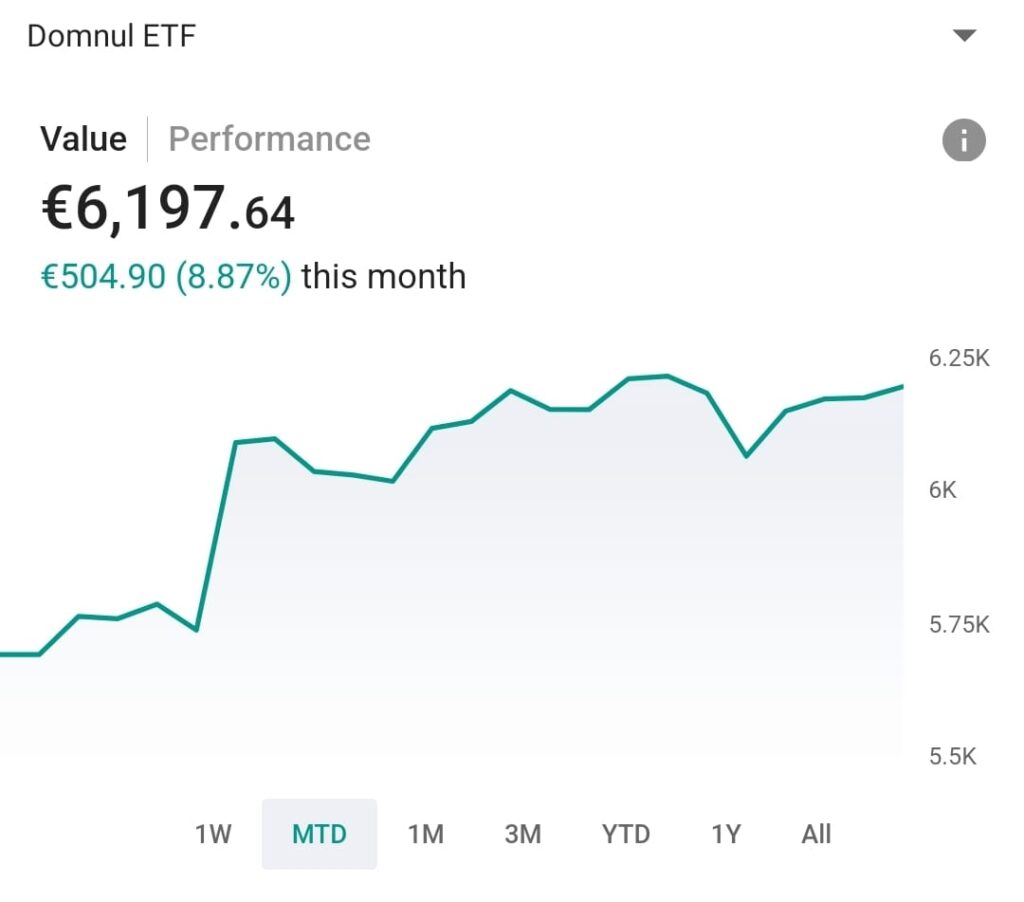The image size is (1024, 902).
Task: Click the Domnul ETF portfolio name
Action: click(x=111, y=36)
